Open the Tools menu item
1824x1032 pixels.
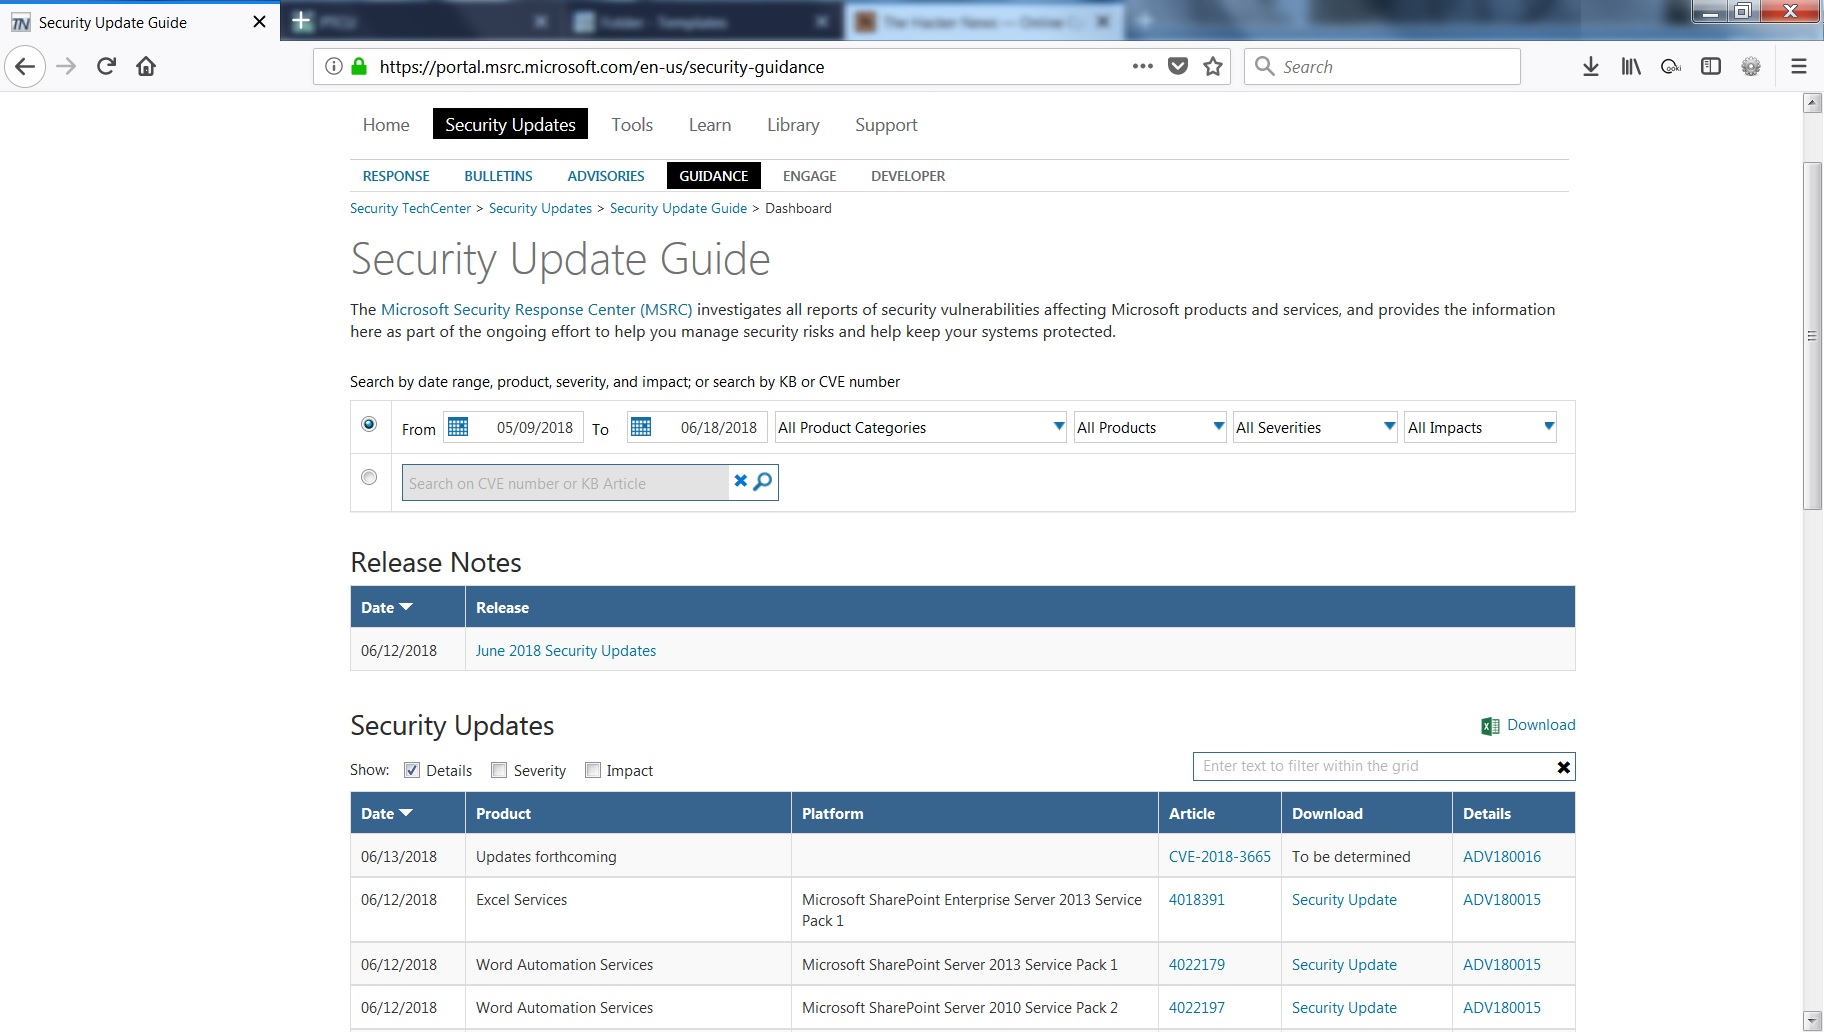632,125
